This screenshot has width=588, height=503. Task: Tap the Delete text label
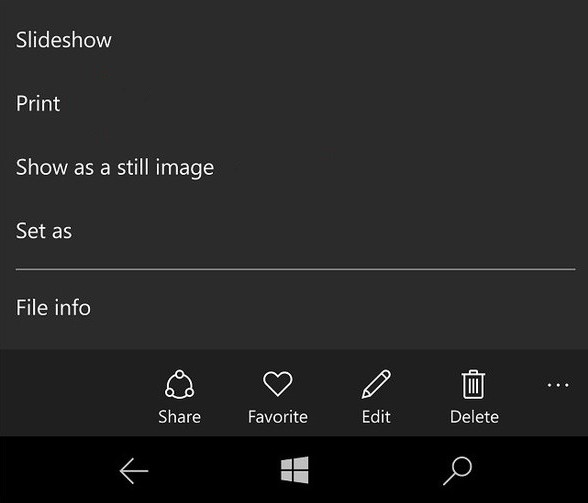474,417
